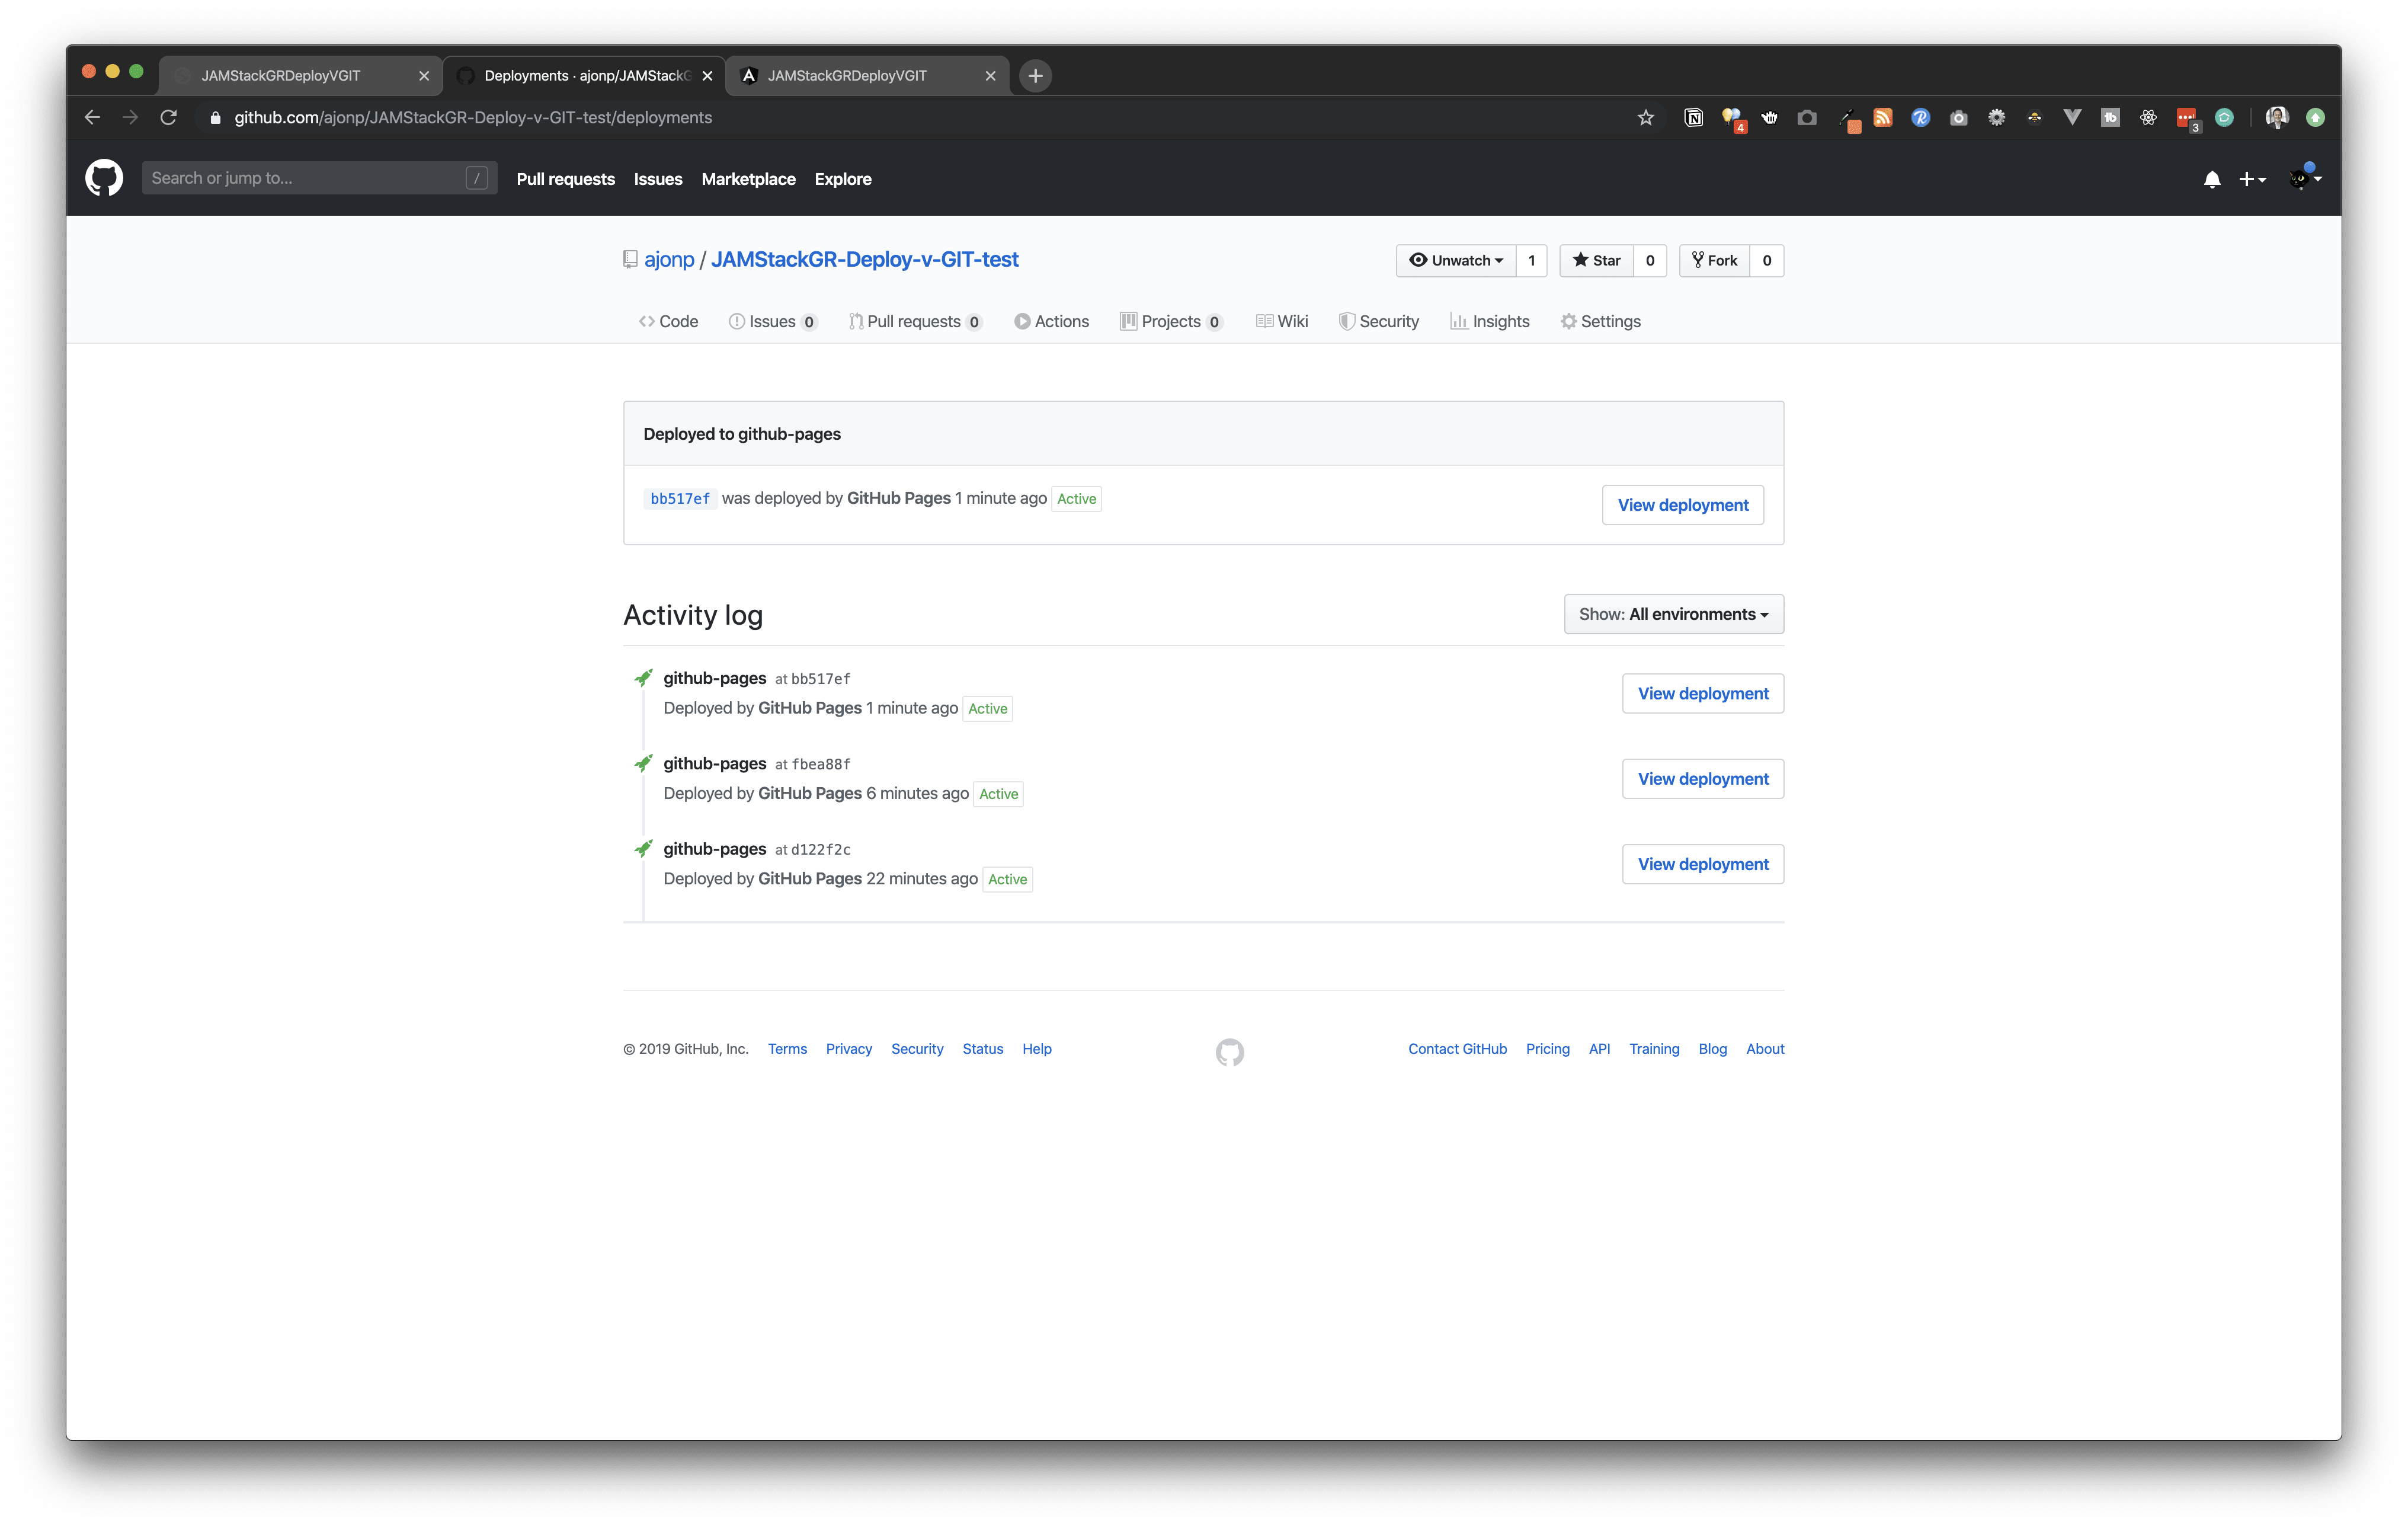Open JAMStackGR-Deploy-v-GIT-test repository link
2408x1528 pixels.
pyautogui.click(x=864, y=259)
